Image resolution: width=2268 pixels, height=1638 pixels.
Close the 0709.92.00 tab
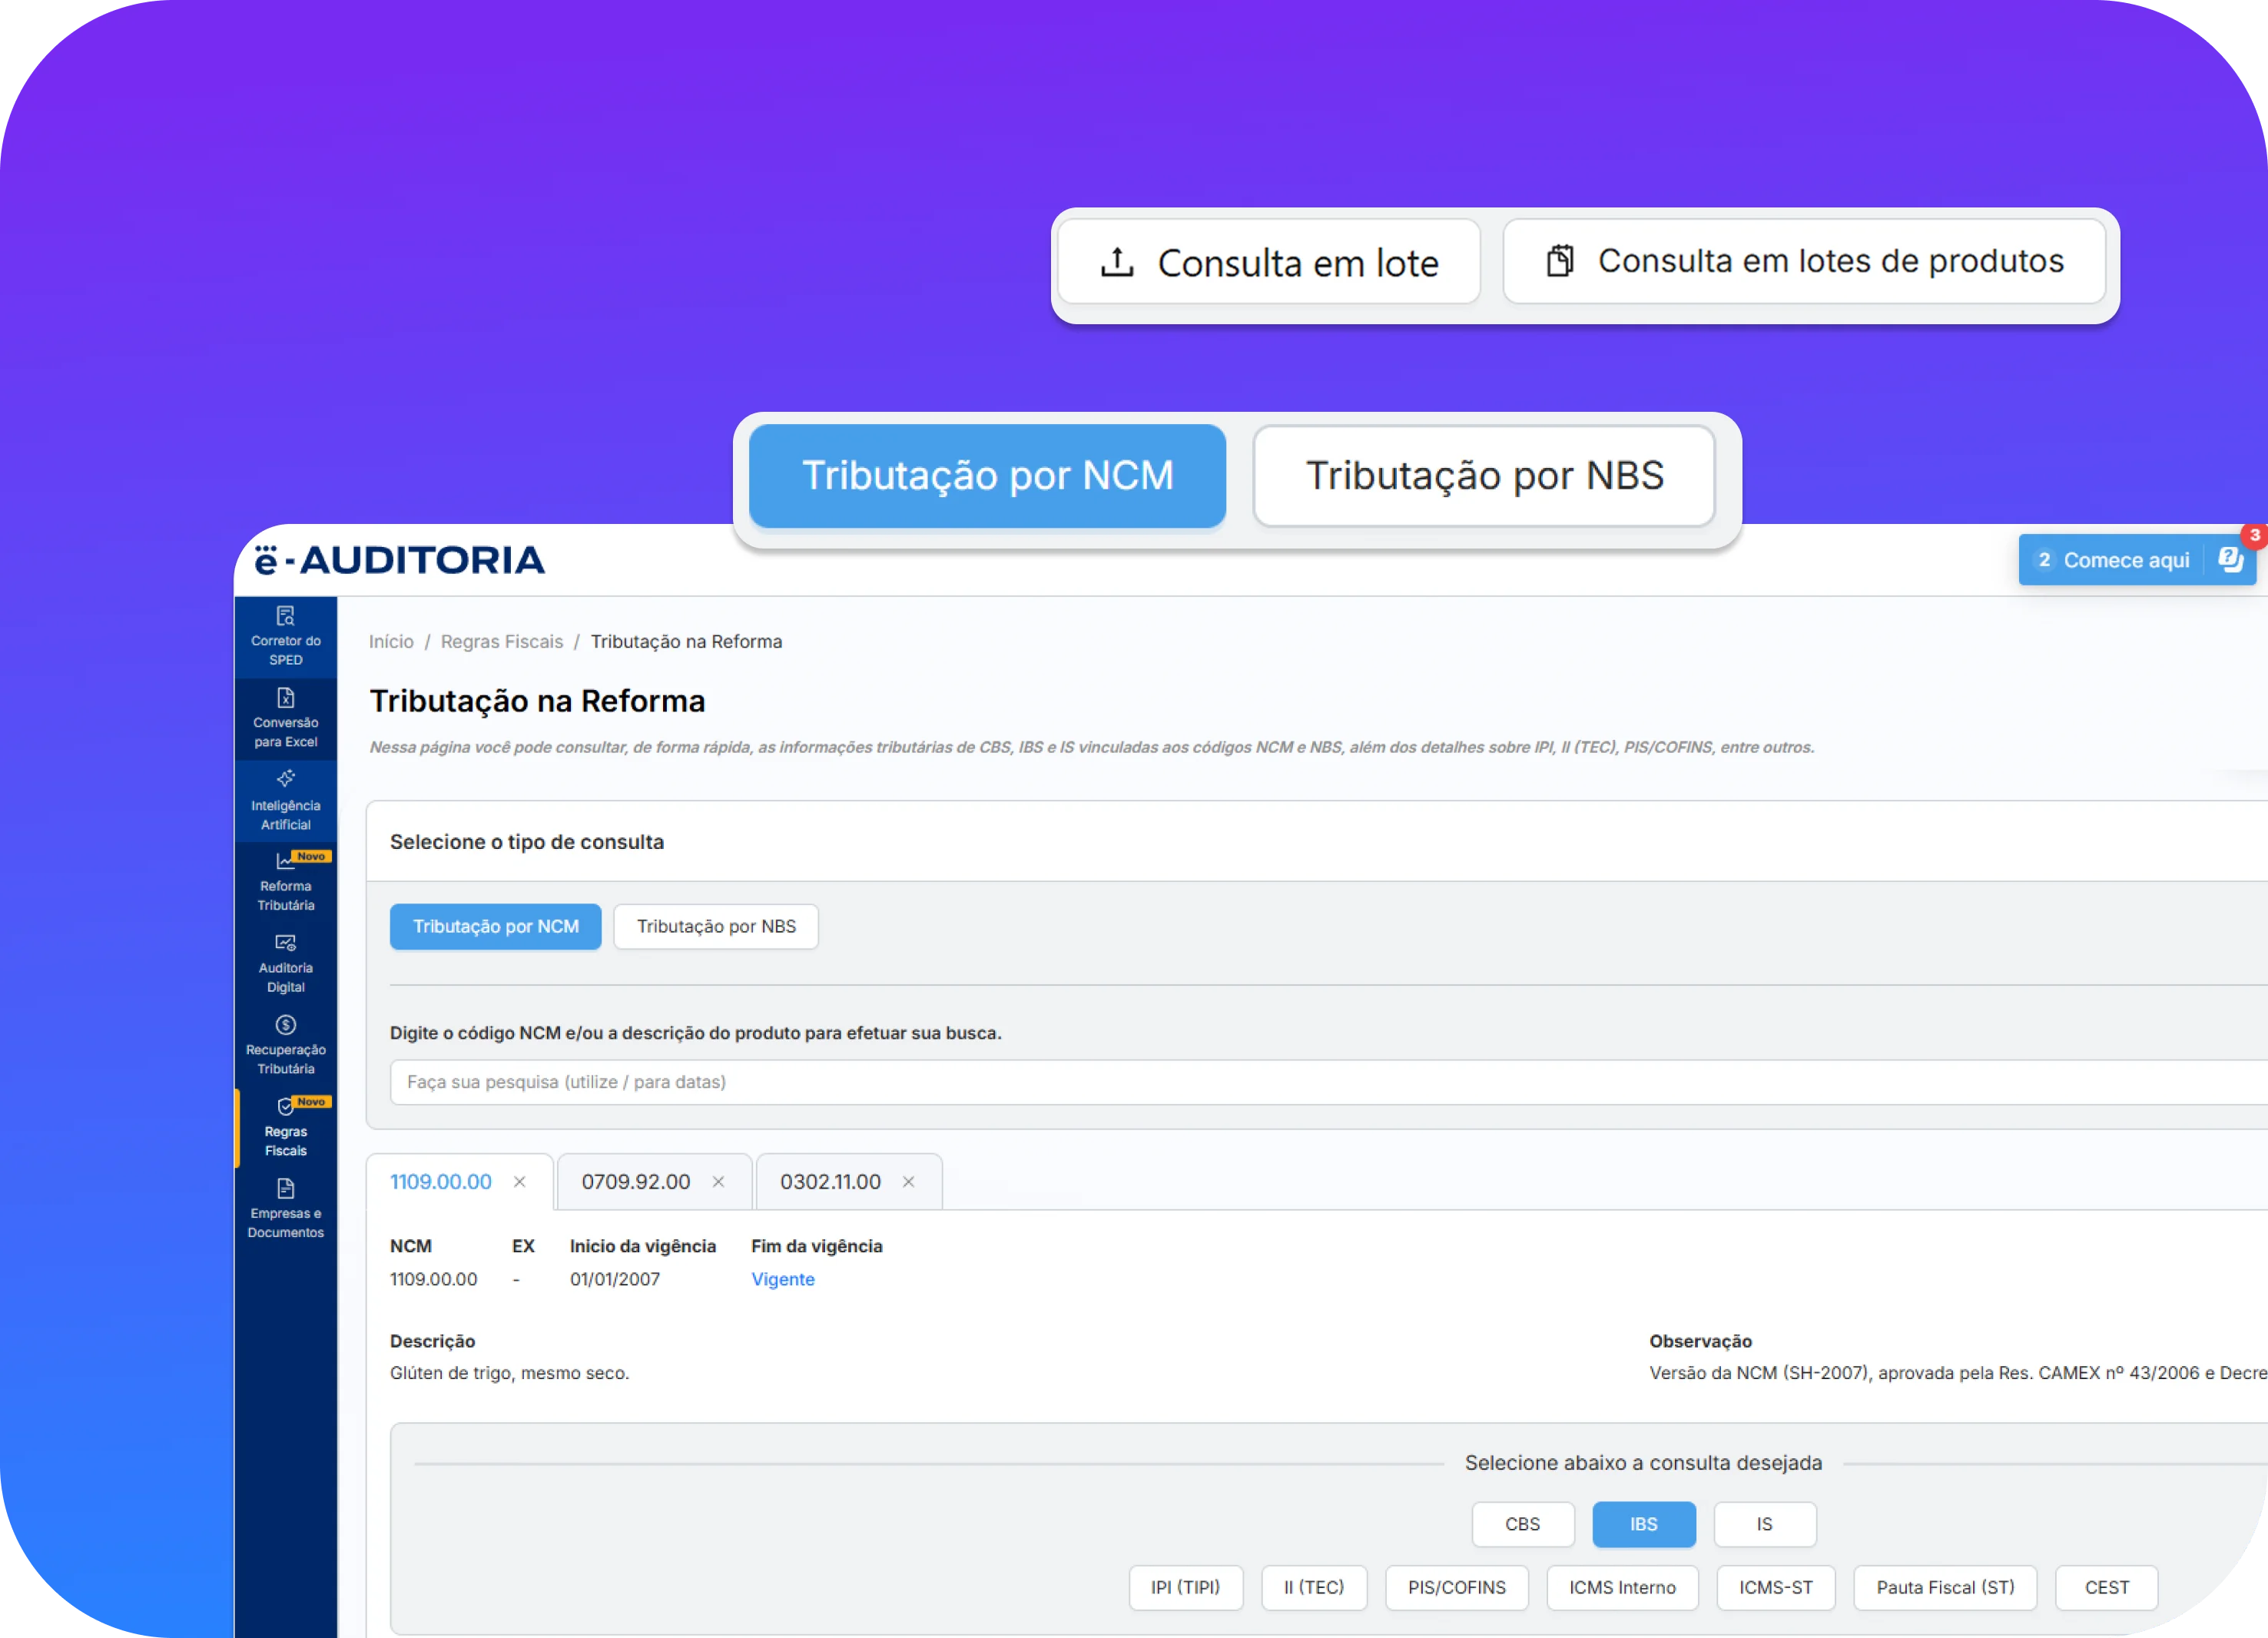pyautogui.click(x=718, y=1182)
